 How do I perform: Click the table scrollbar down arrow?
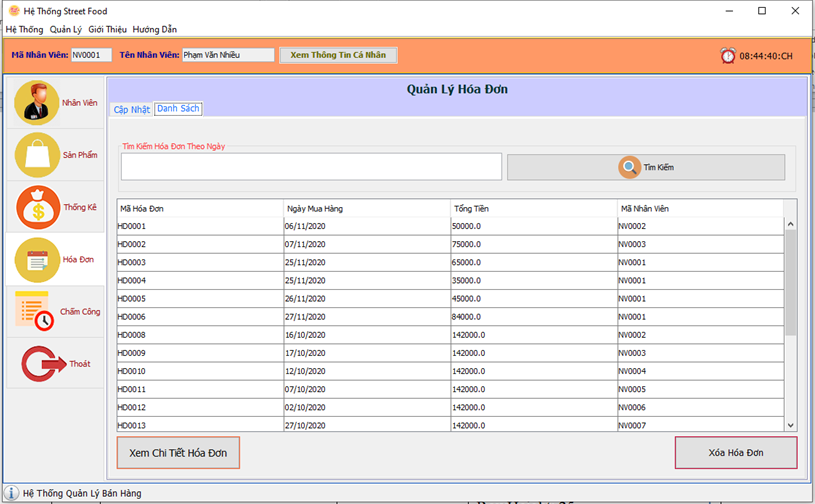click(790, 425)
